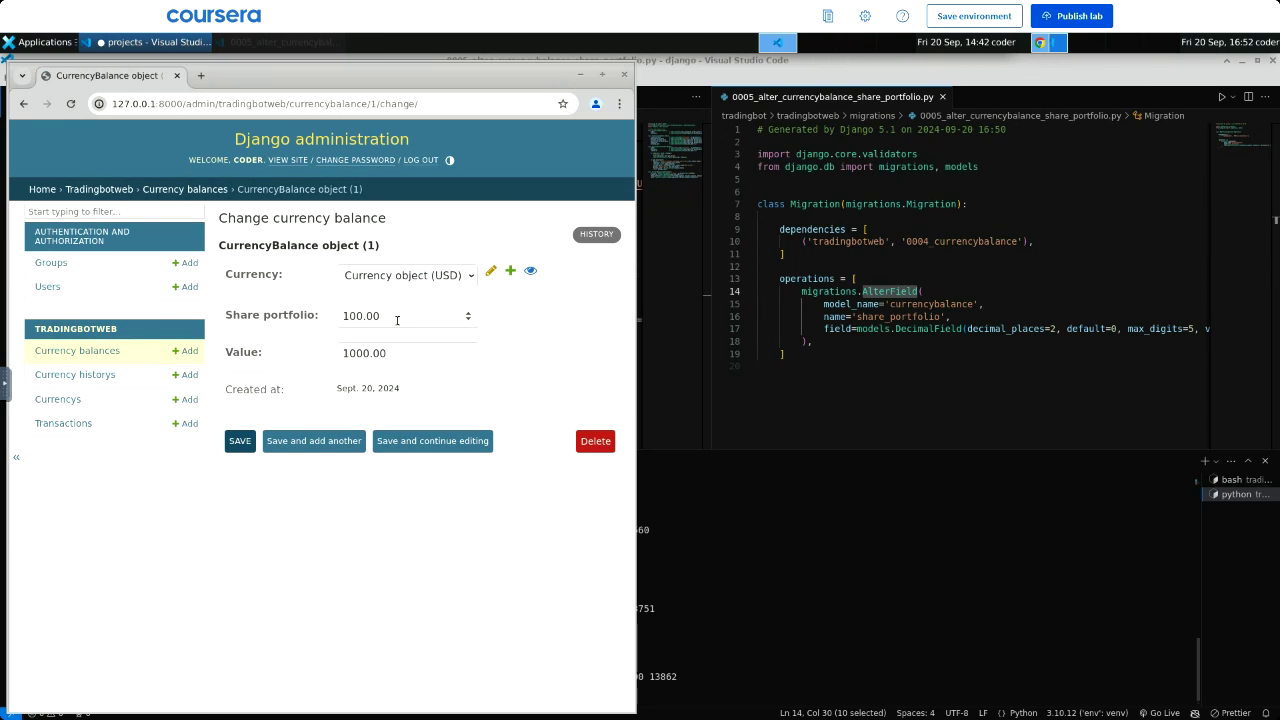This screenshot has width=1280, height=720.
Task: Collapse the admin sidebar navigation
Action: pyautogui.click(x=16, y=457)
